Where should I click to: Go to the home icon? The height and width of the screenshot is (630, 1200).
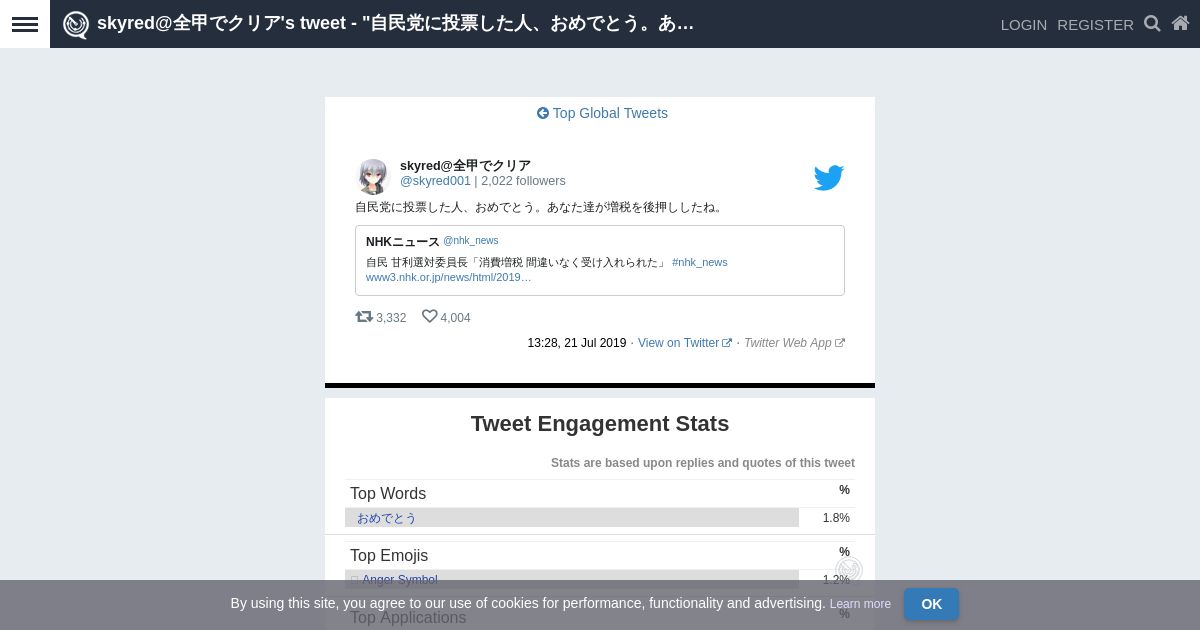coord(1180,23)
